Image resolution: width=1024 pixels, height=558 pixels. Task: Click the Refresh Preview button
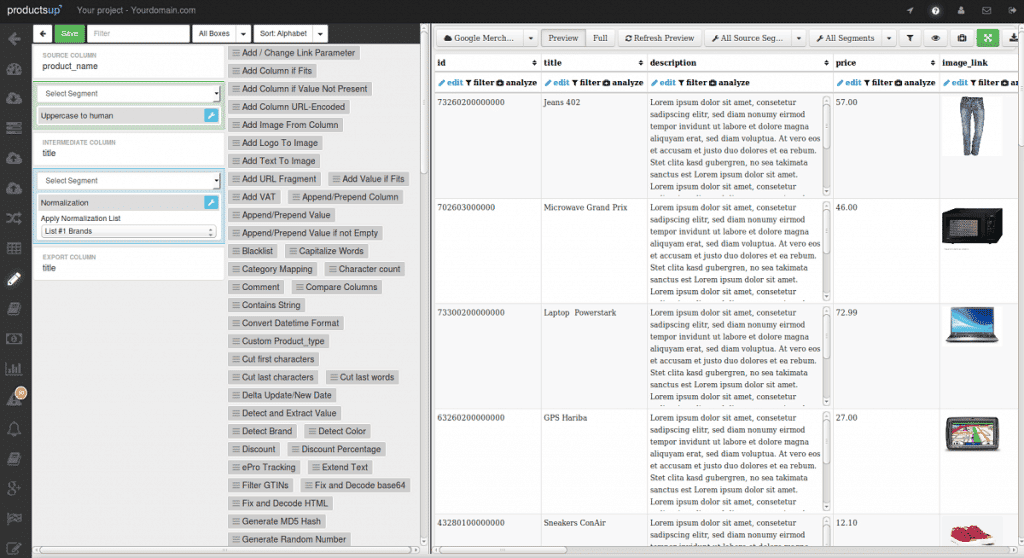[660, 38]
